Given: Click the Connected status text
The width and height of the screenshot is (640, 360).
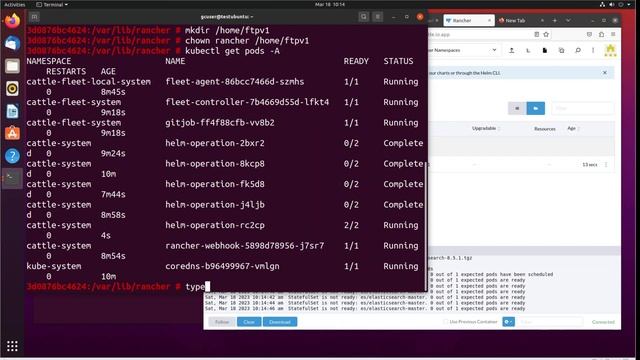Looking at the screenshot, I should (603, 322).
